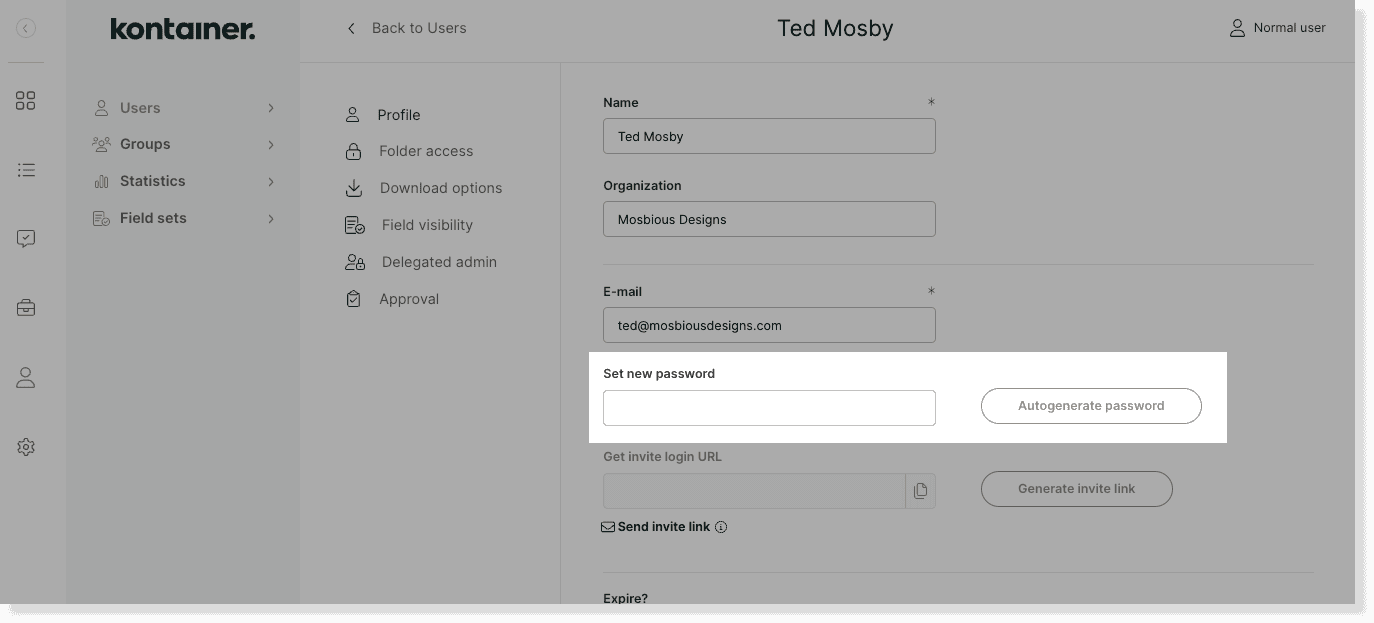
Task: Open the user profile icon in sidebar
Action: pos(26,377)
